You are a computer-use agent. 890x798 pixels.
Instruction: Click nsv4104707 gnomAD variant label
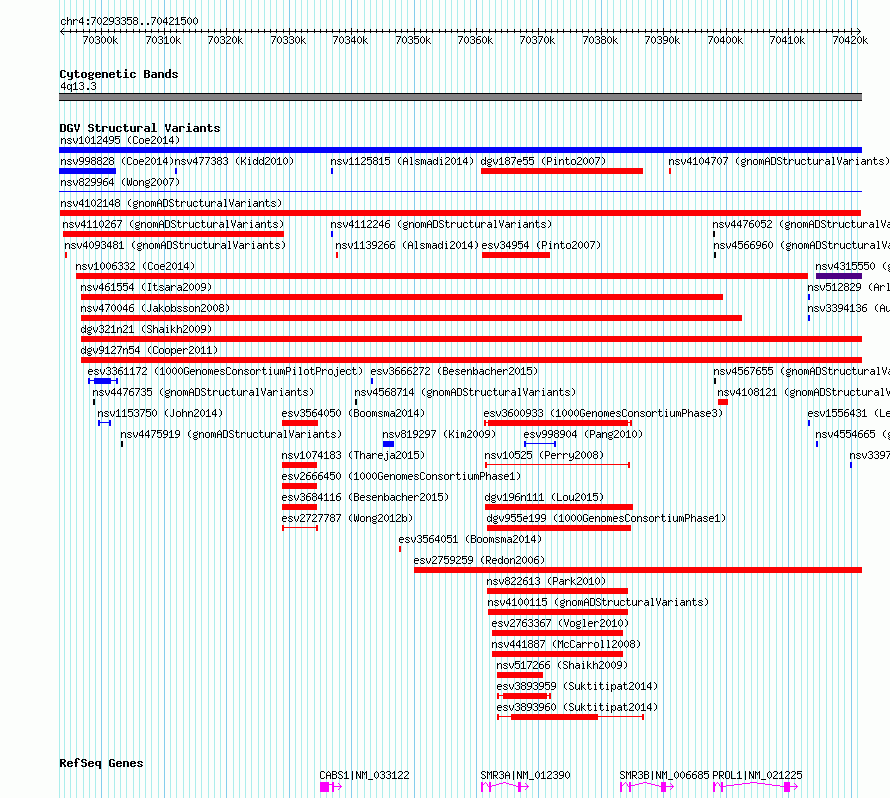coord(779,161)
